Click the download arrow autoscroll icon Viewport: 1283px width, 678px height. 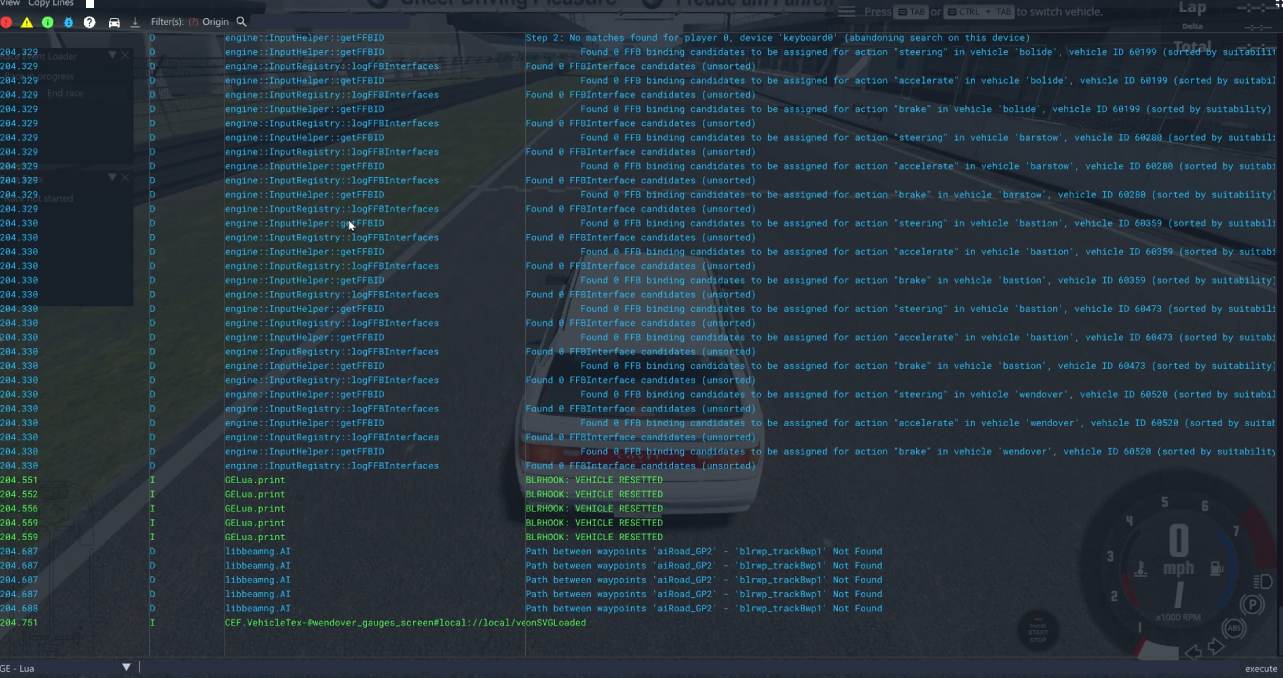pos(135,22)
